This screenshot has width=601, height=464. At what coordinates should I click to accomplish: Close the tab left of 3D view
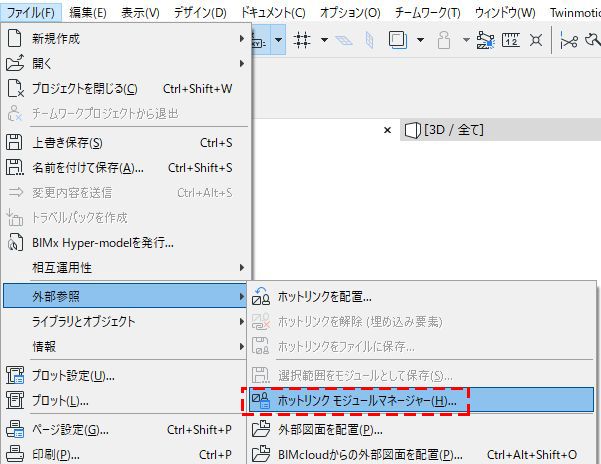(387, 130)
